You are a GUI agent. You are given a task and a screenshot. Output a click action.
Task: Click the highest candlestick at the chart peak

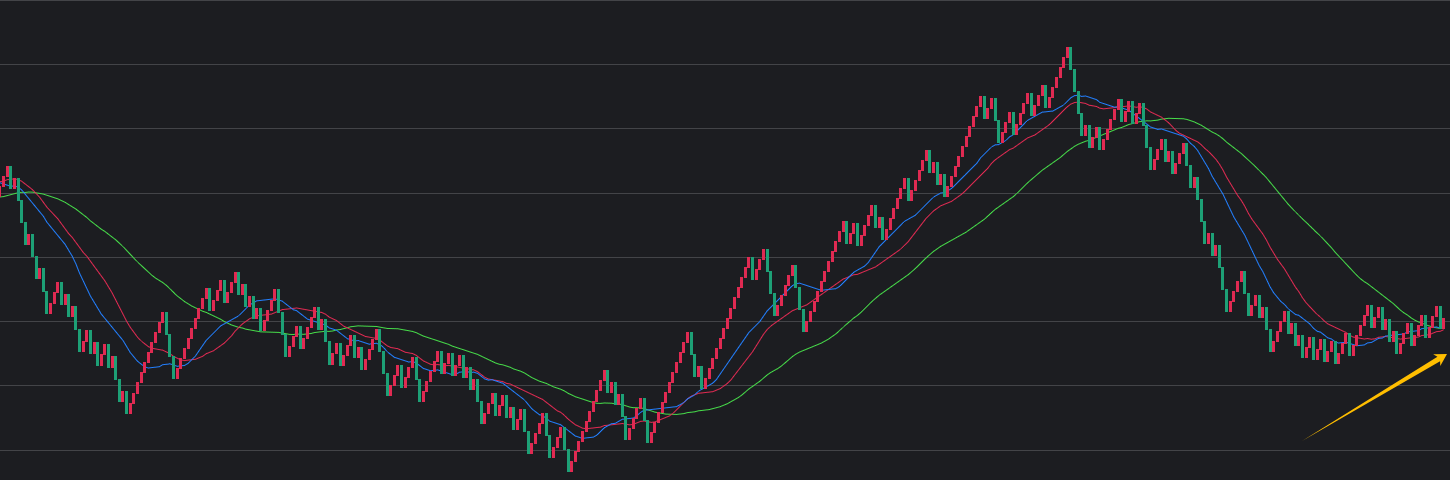[1069, 58]
